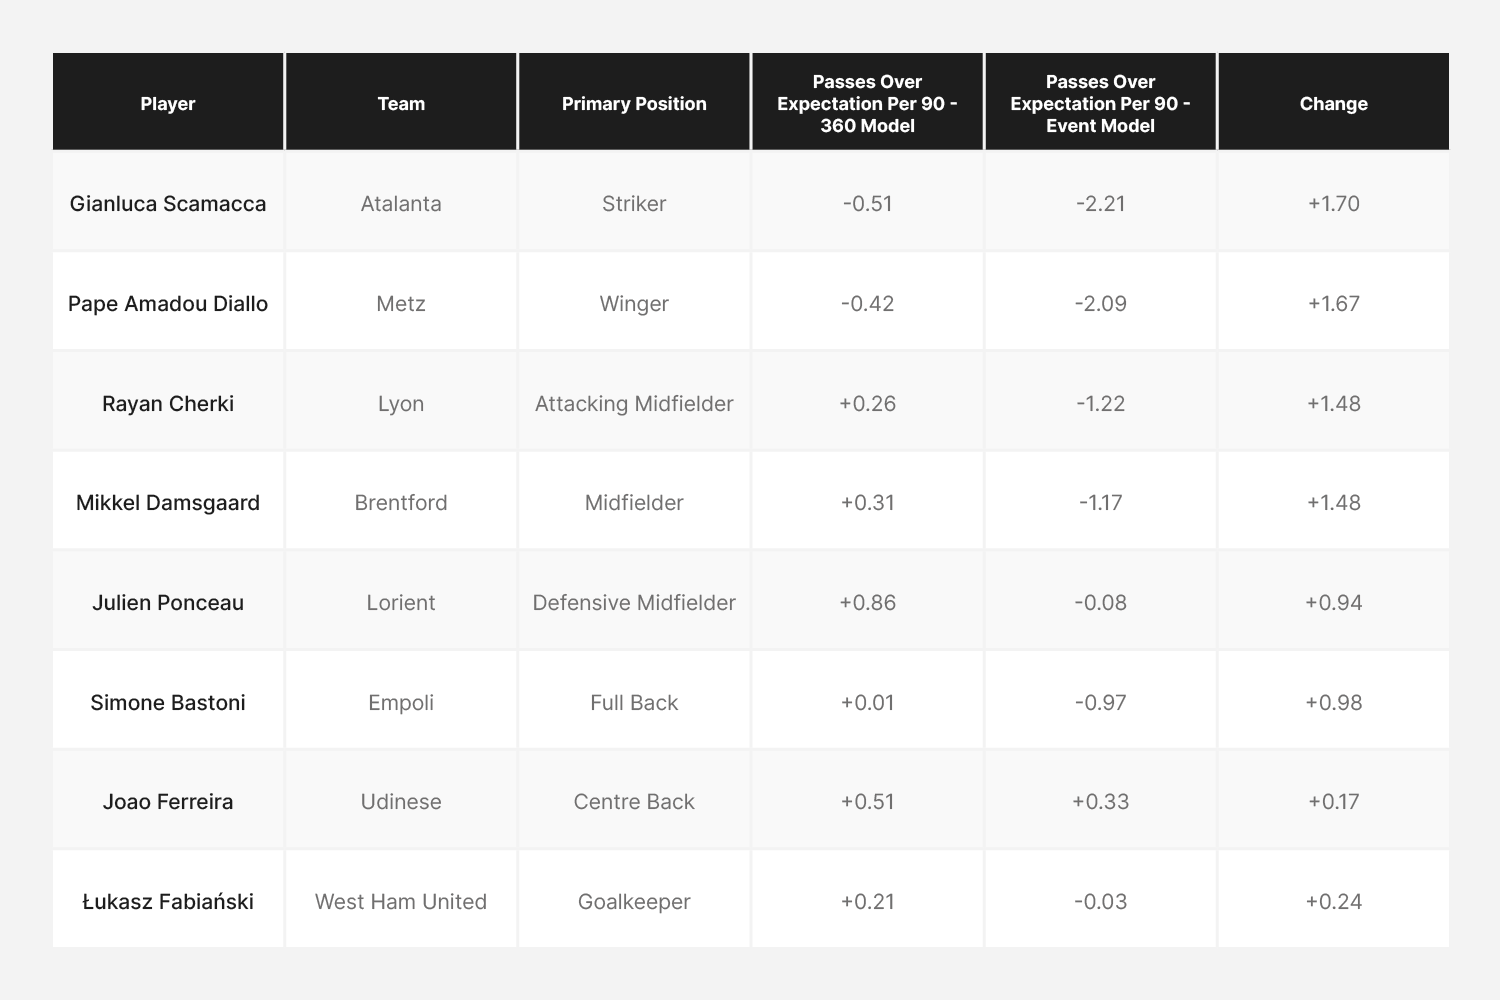Click the Joao Ferreira name cell

pyautogui.click(x=168, y=801)
